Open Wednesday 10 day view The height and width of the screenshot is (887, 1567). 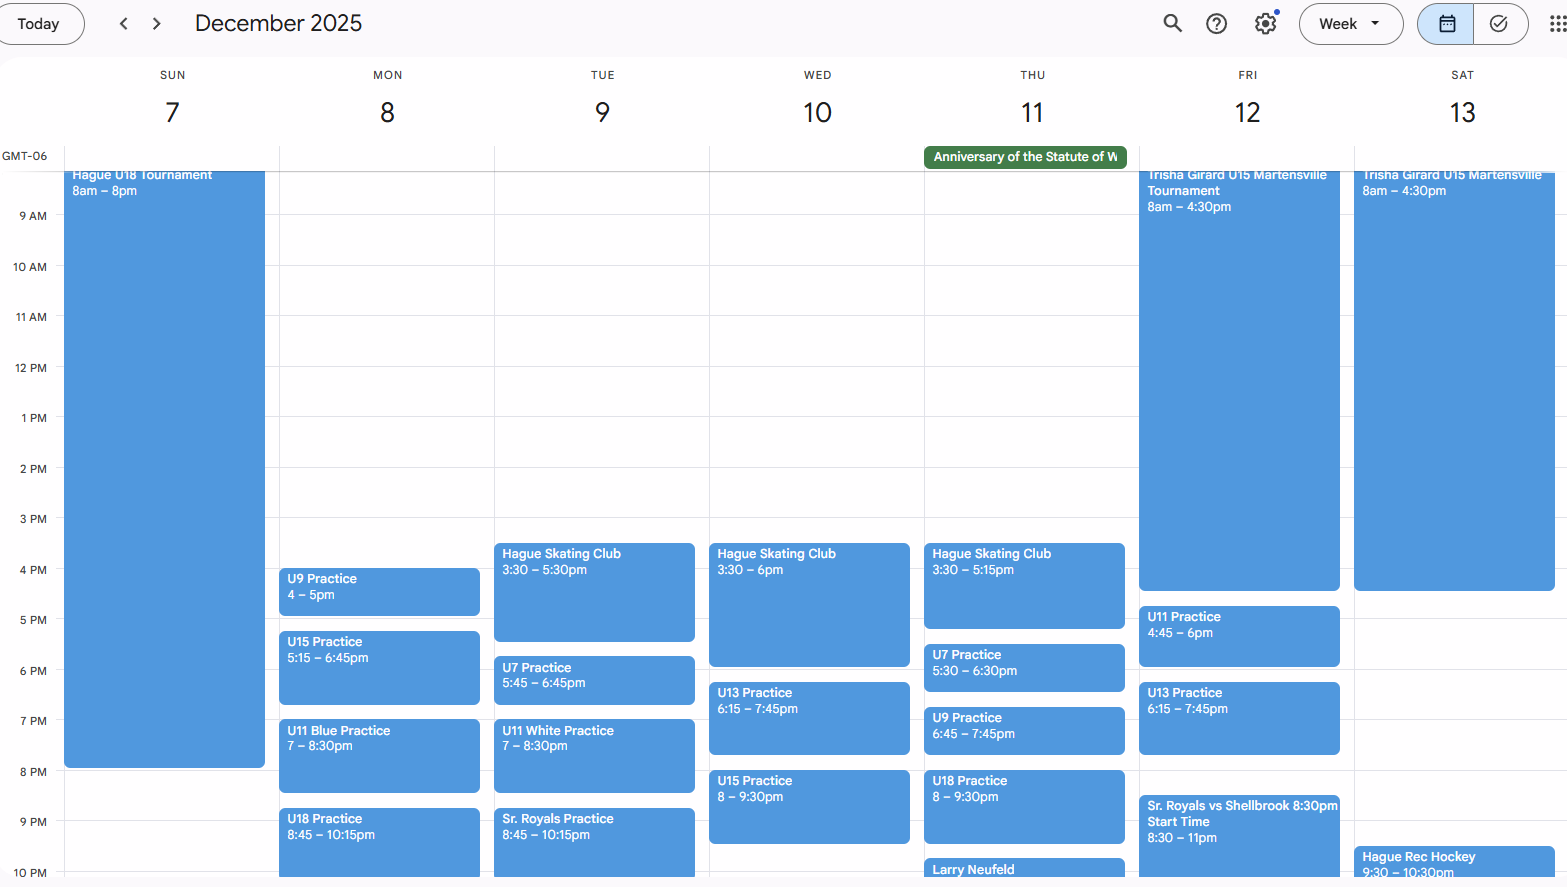point(817,112)
